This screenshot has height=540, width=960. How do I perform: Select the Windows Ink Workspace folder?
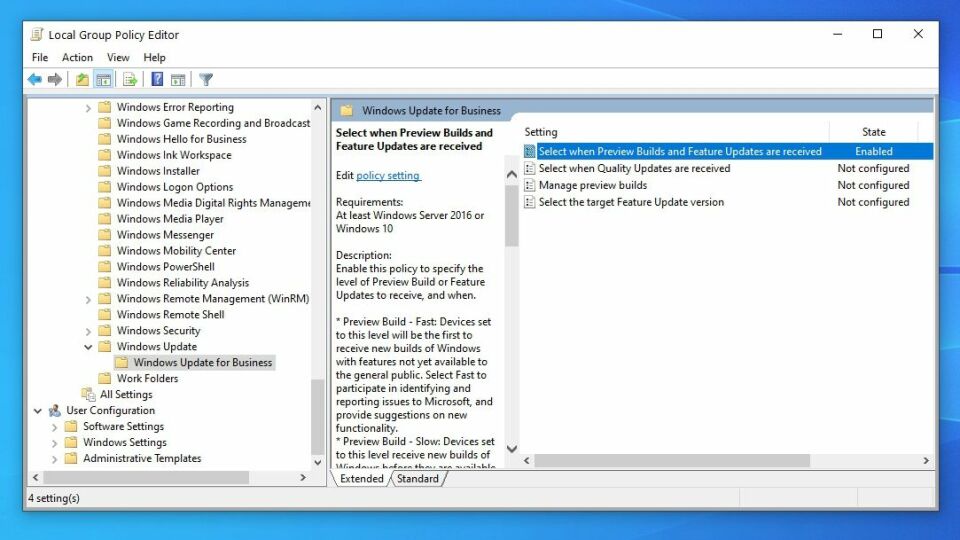(x=174, y=155)
